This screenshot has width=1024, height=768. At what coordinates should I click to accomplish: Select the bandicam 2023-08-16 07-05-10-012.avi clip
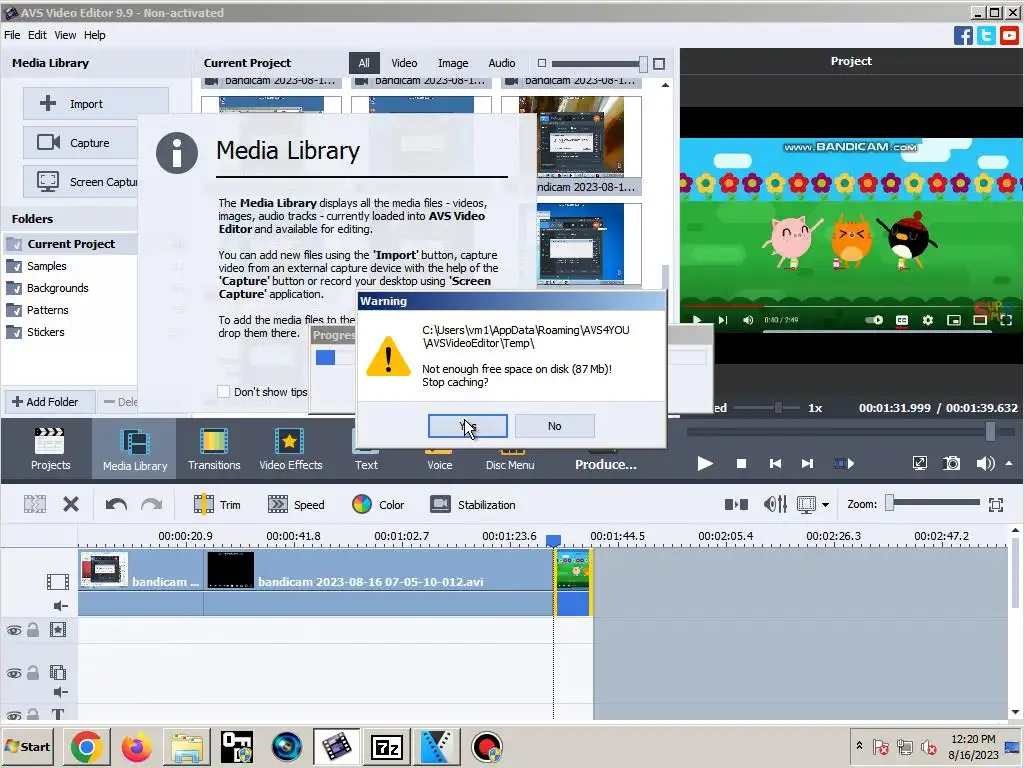pos(378,582)
